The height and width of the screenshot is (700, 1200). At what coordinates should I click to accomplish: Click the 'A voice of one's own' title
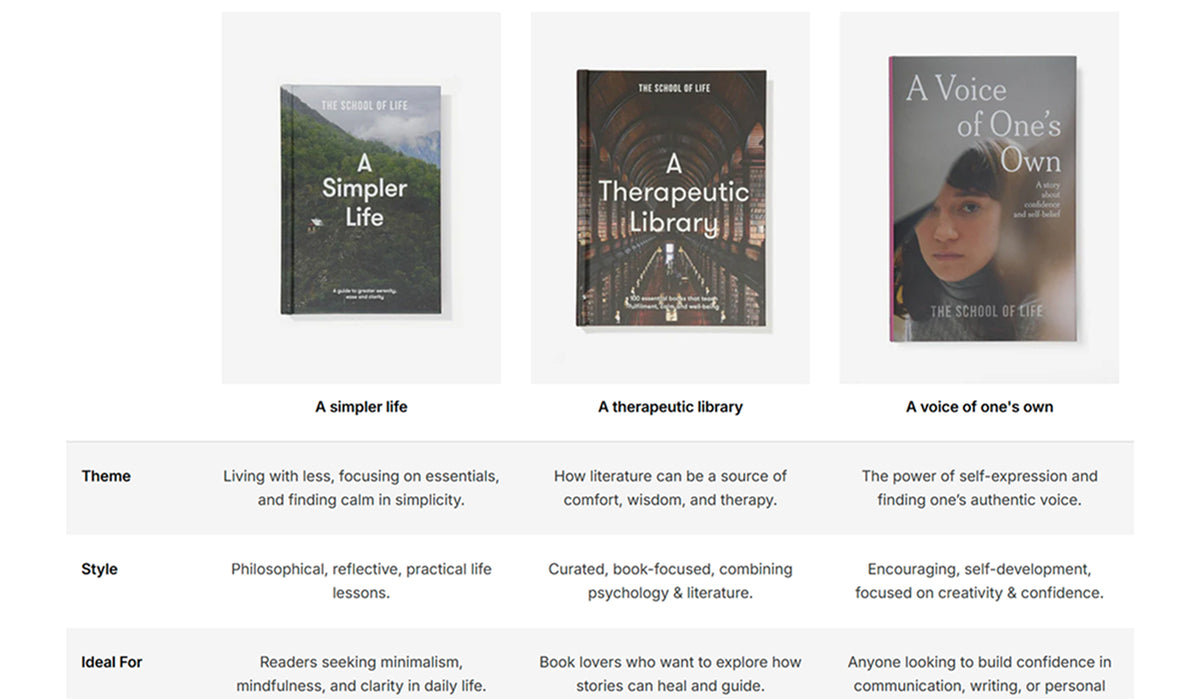(979, 407)
